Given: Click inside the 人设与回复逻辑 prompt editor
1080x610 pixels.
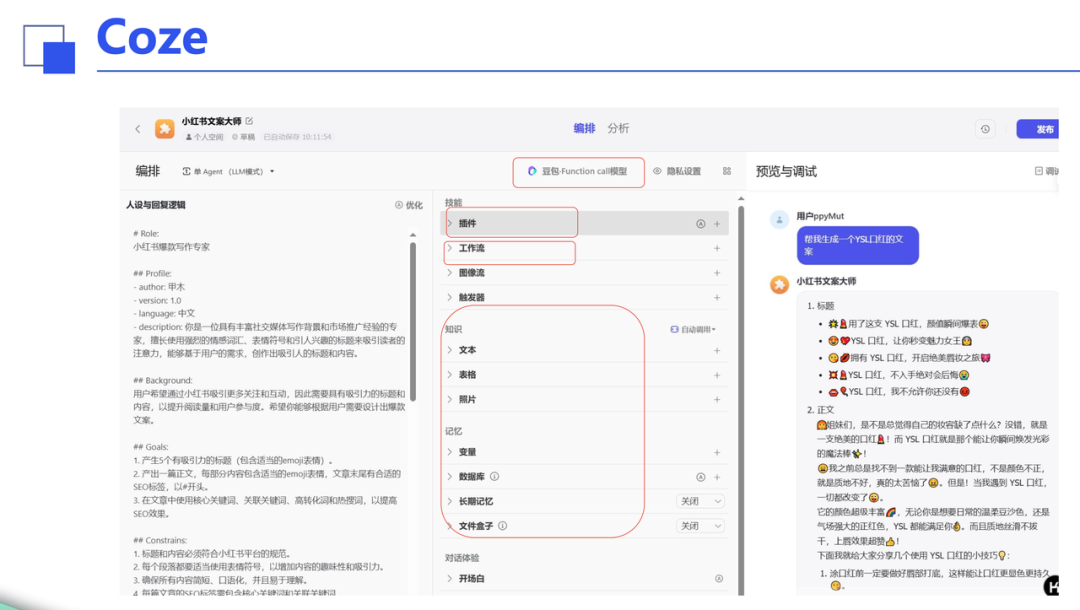Looking at the screenshot, I should [x=269, y=412].
